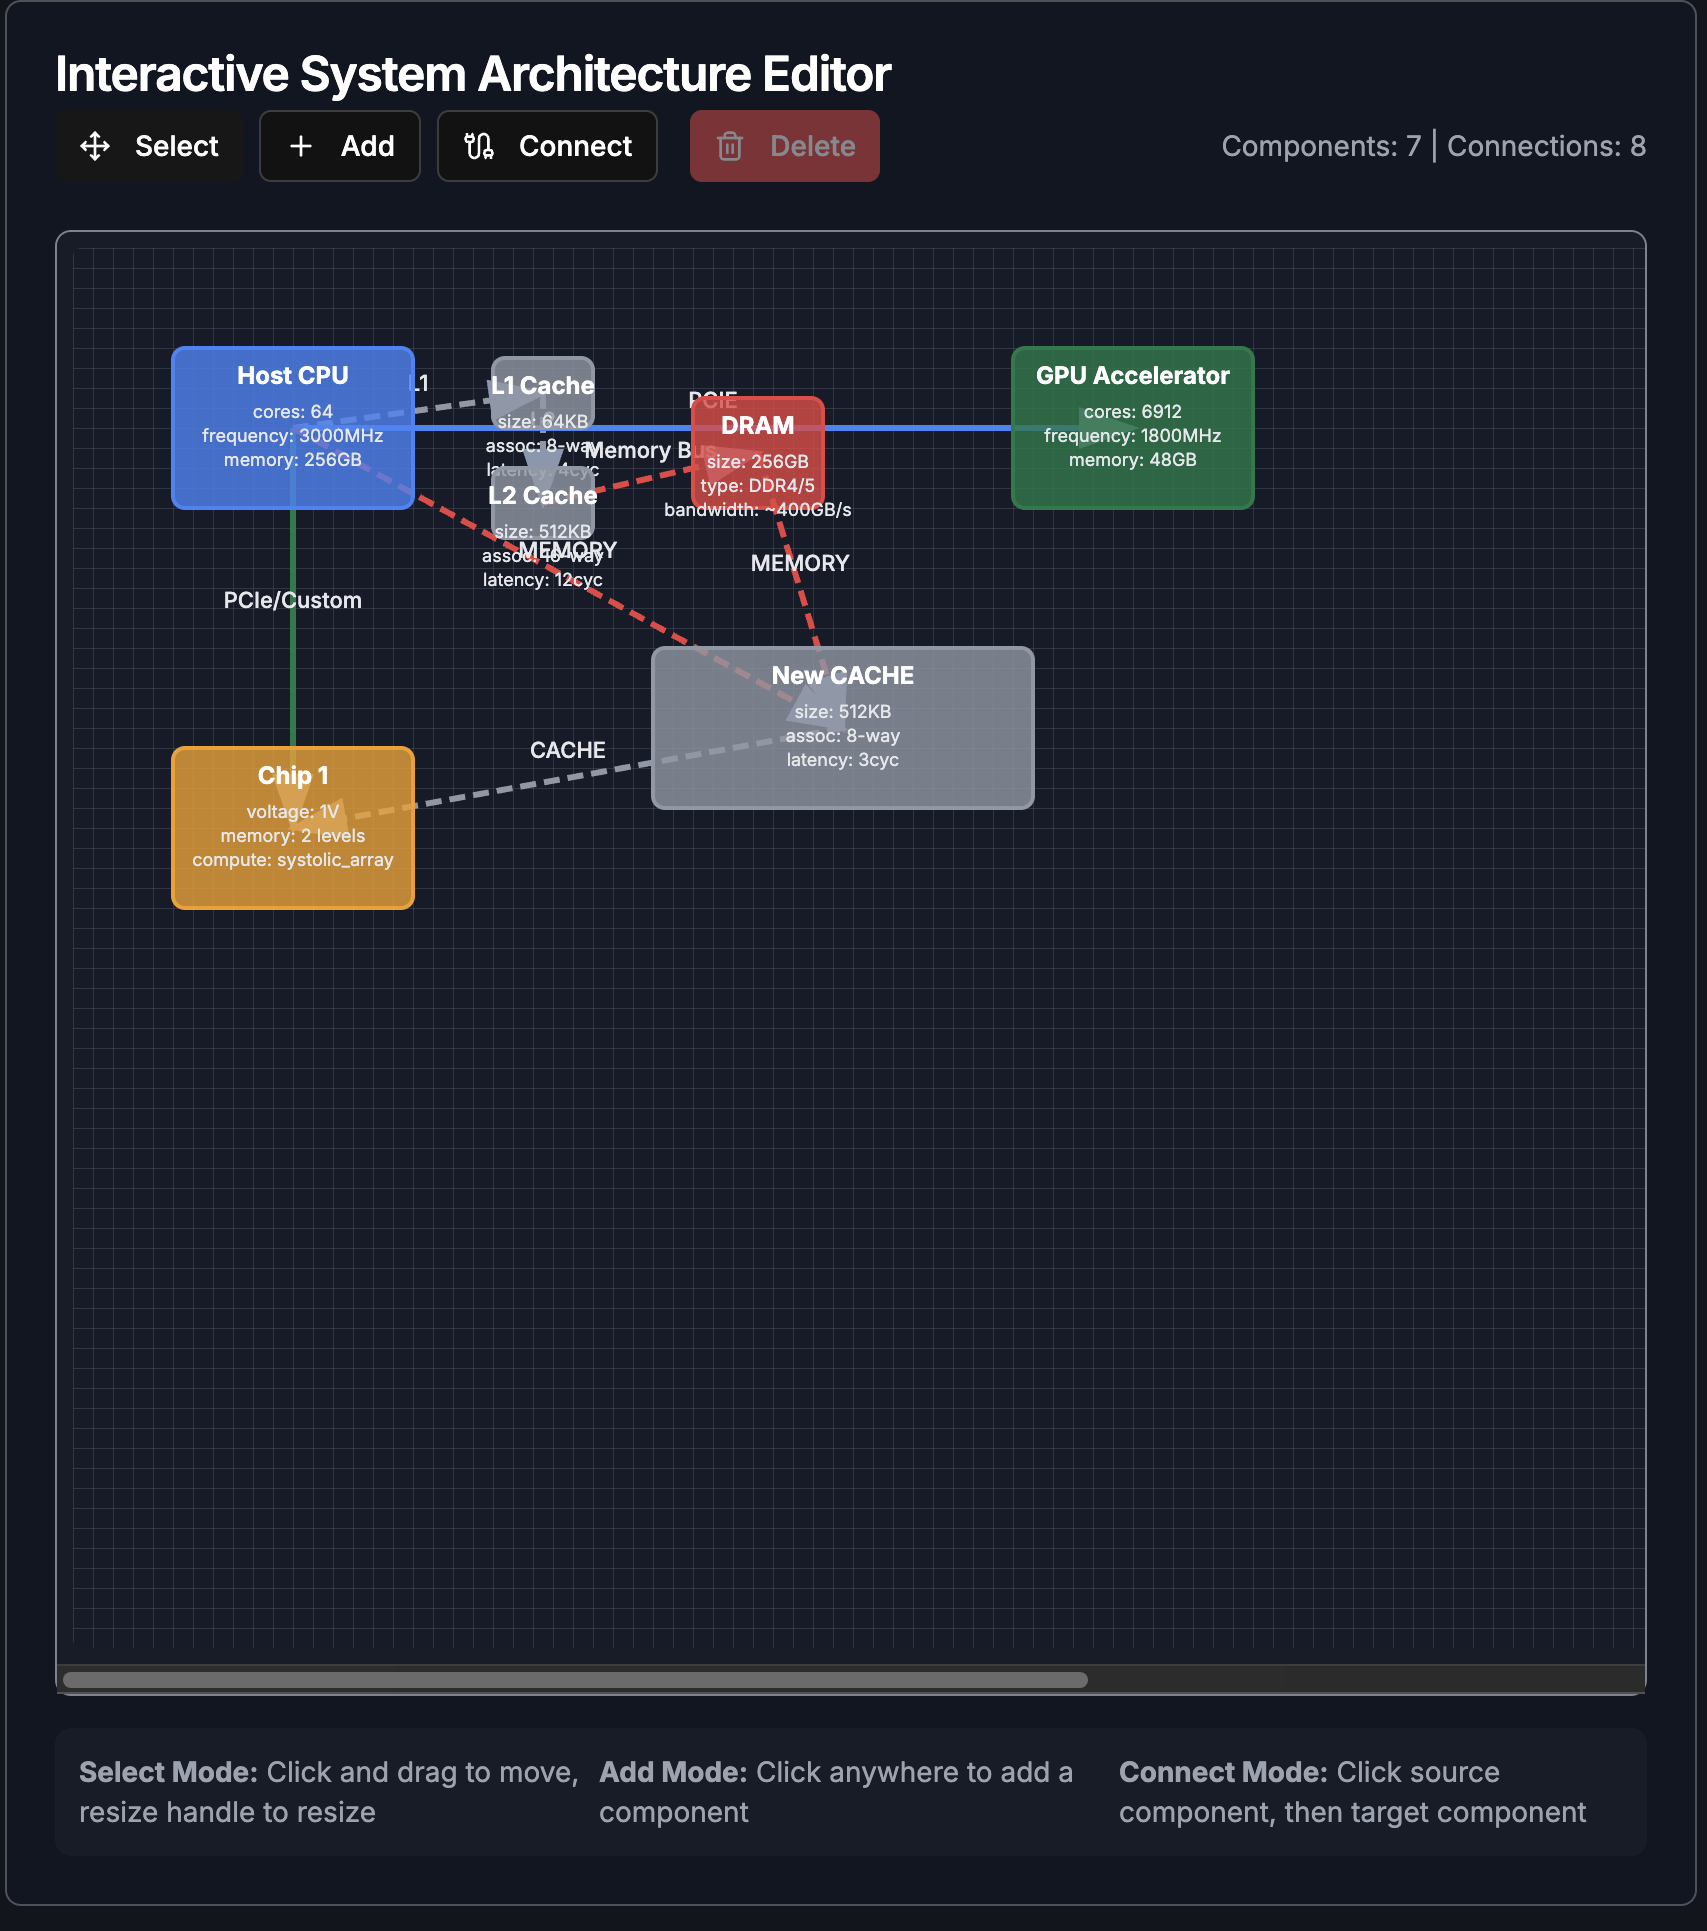Click the horizontal canvas scrollbar thumb
This screenshot has height=1931, width=1707.
coord(575,1680)
